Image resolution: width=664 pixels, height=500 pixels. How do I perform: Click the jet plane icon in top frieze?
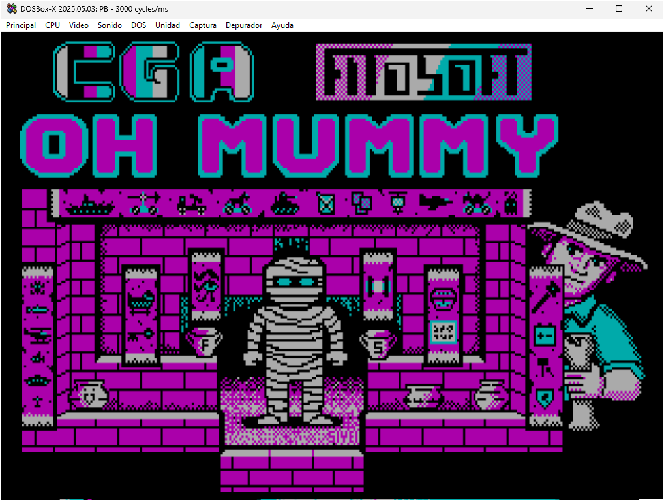[435, 202]
